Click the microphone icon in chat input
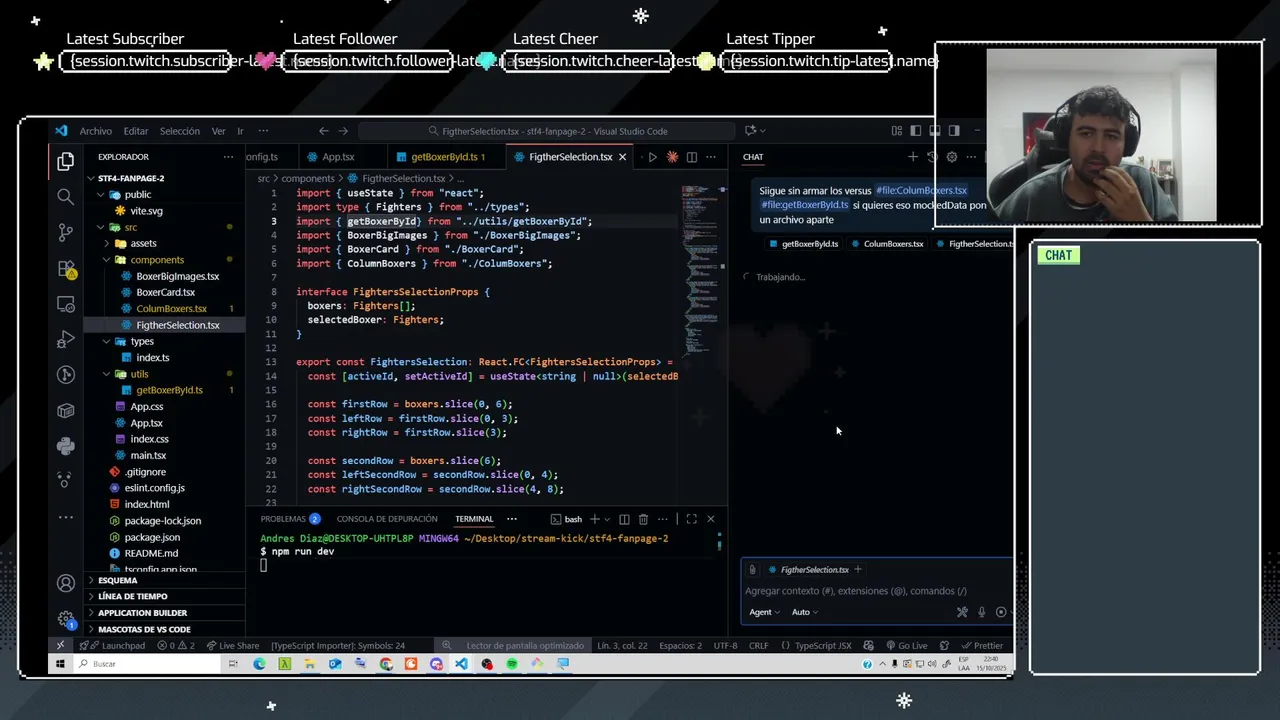 click(982, 612)
